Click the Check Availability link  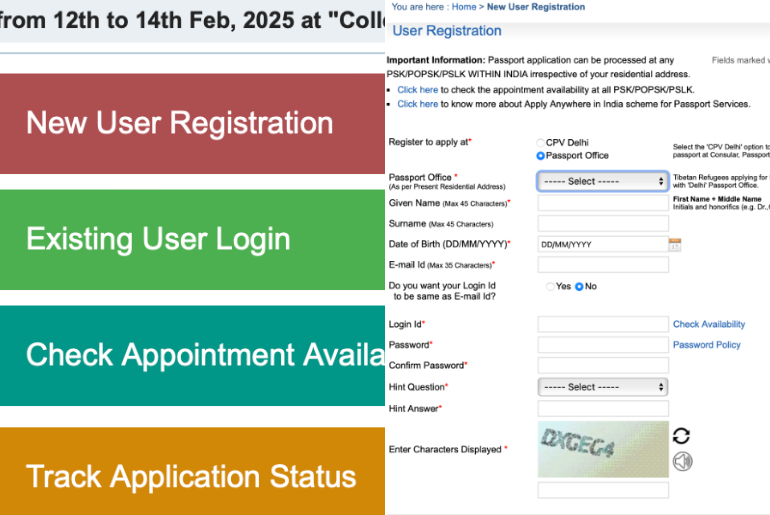point(708,324)
